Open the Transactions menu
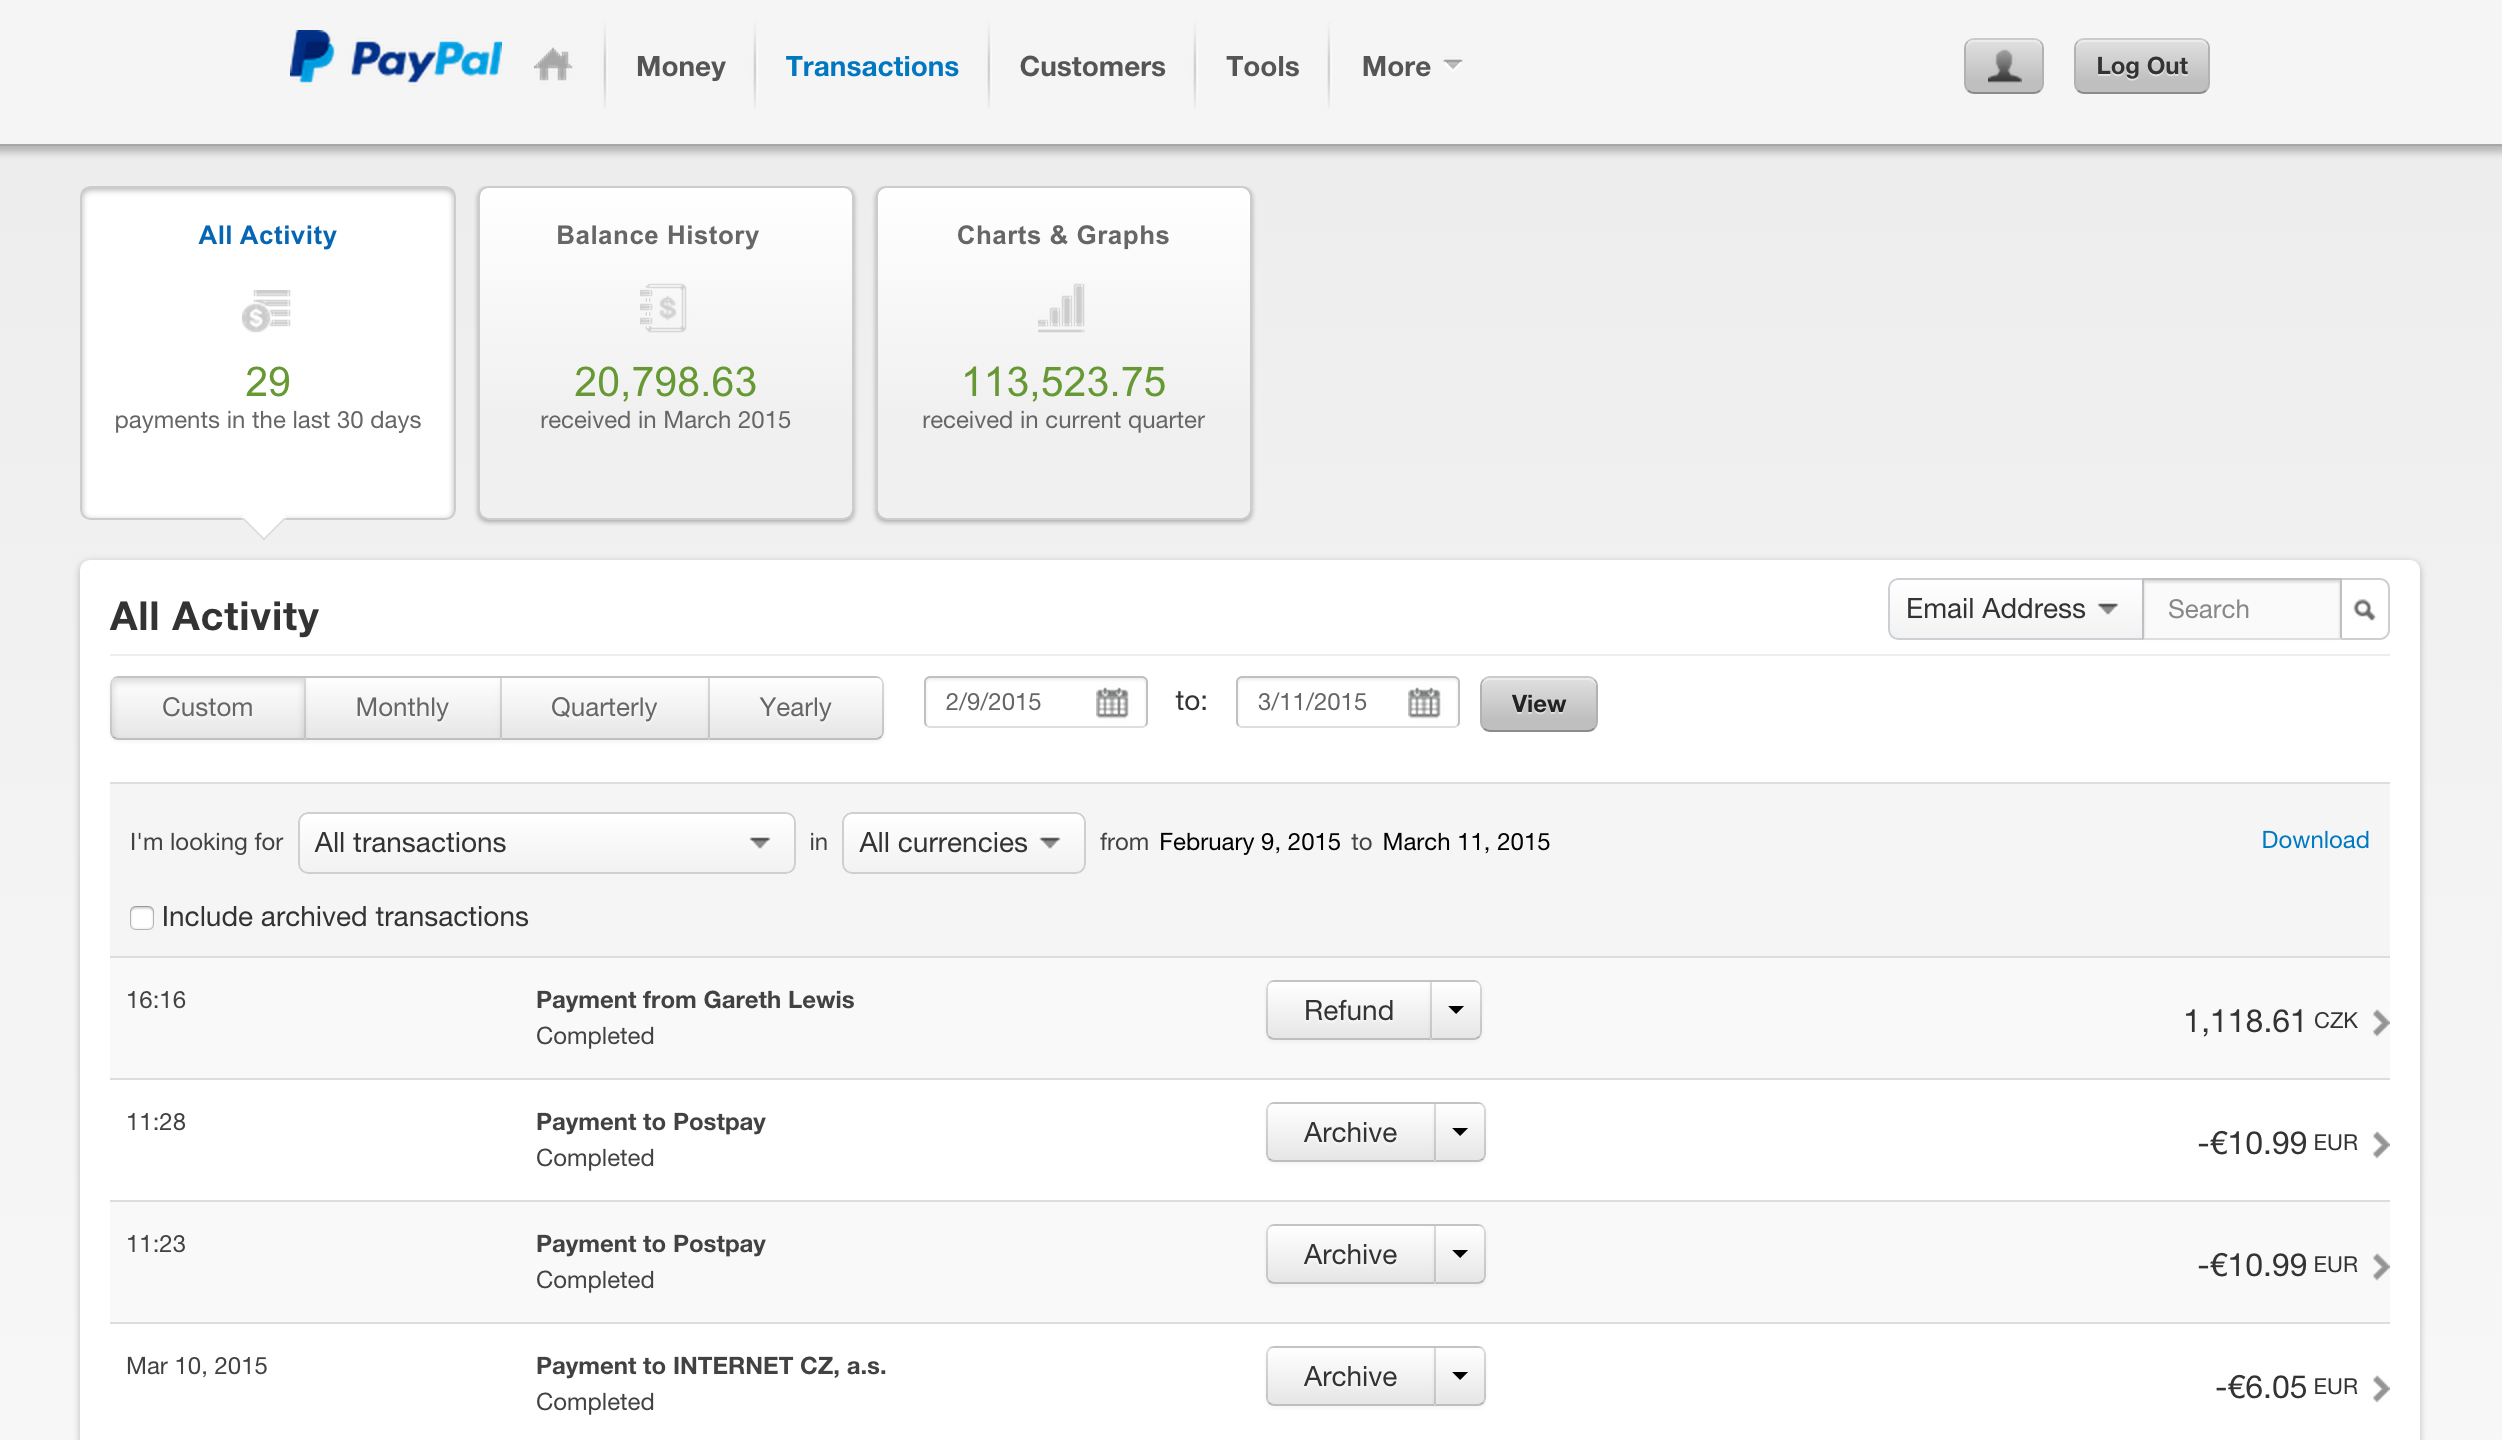The width and height of the screenshot is (2502, 1440). point(872,66)
